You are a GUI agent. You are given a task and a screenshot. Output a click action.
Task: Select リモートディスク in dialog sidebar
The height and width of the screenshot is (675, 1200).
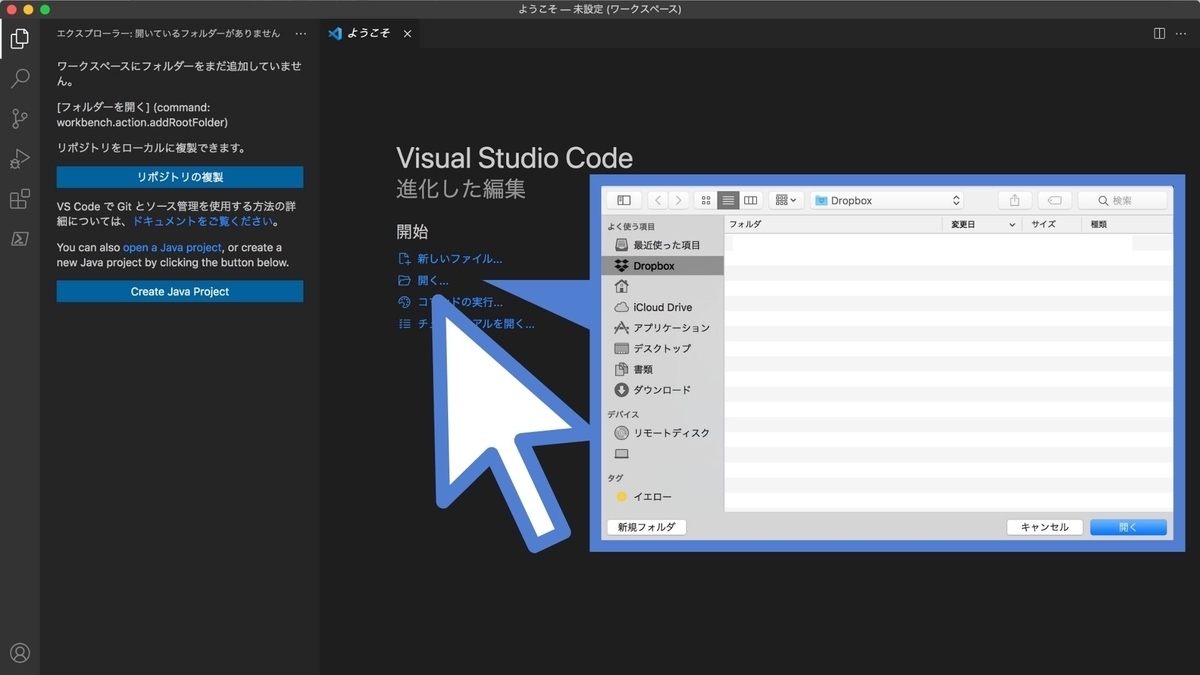click(662, 433)
